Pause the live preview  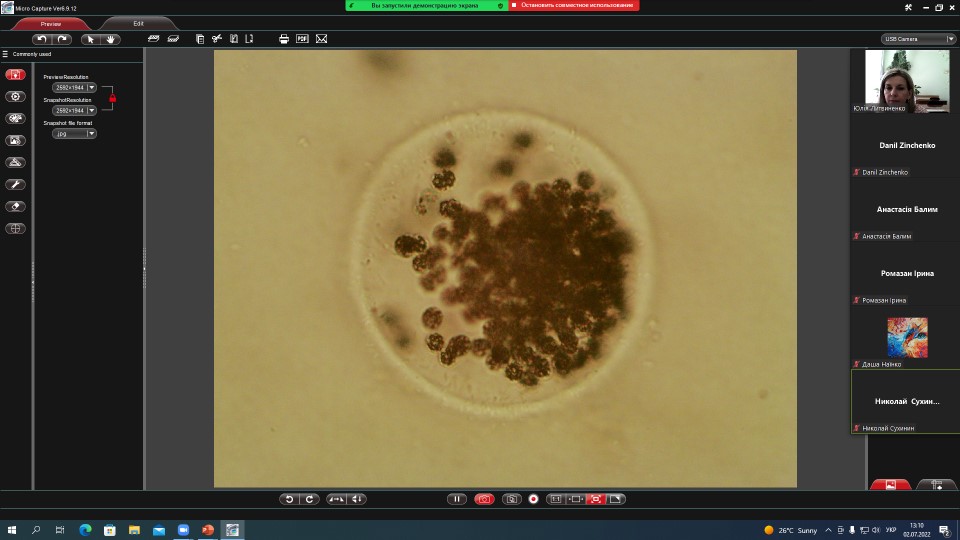(x=457, y=499)
